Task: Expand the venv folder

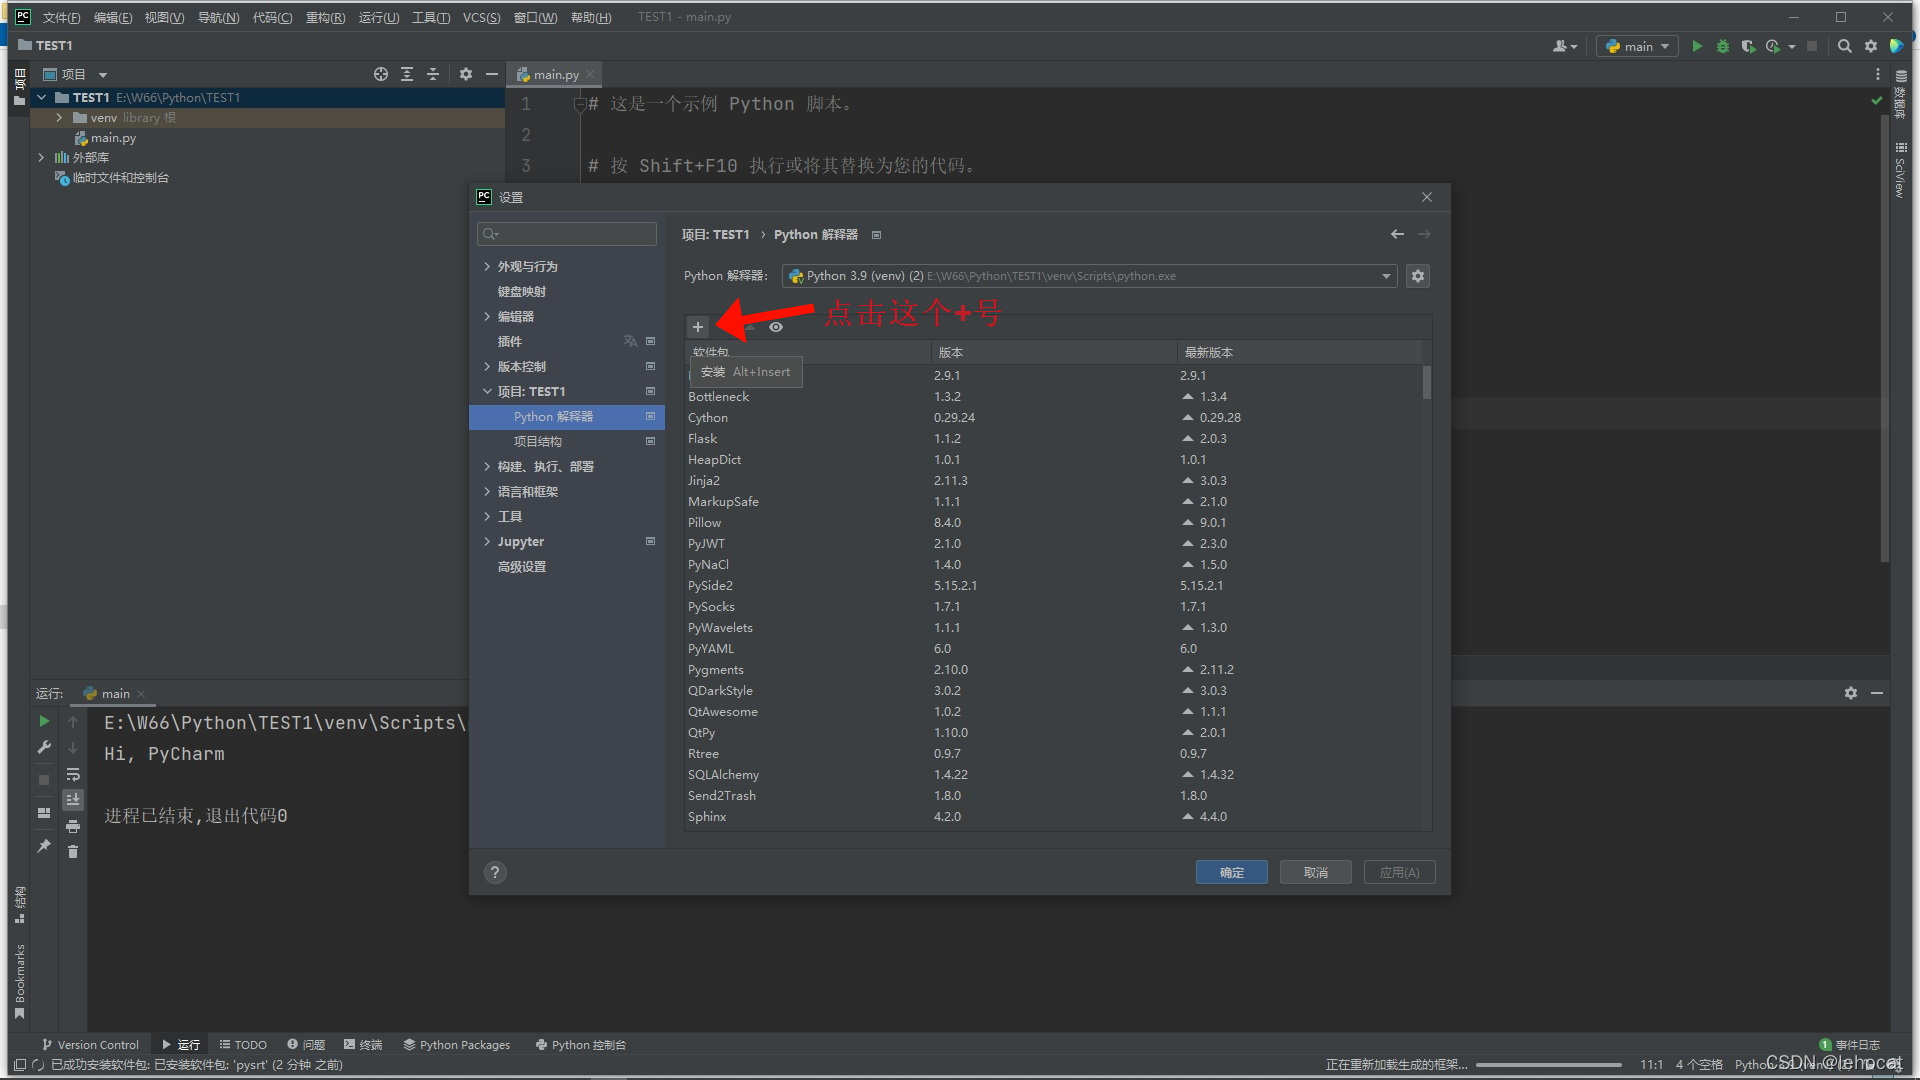Action: [x=59, y=117]
